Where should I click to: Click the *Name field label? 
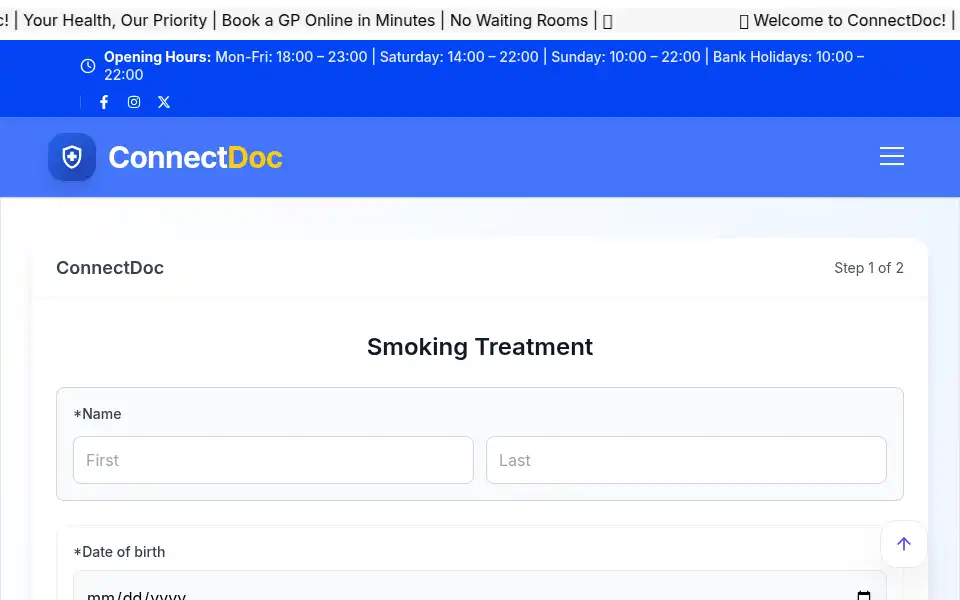(97, 414)
